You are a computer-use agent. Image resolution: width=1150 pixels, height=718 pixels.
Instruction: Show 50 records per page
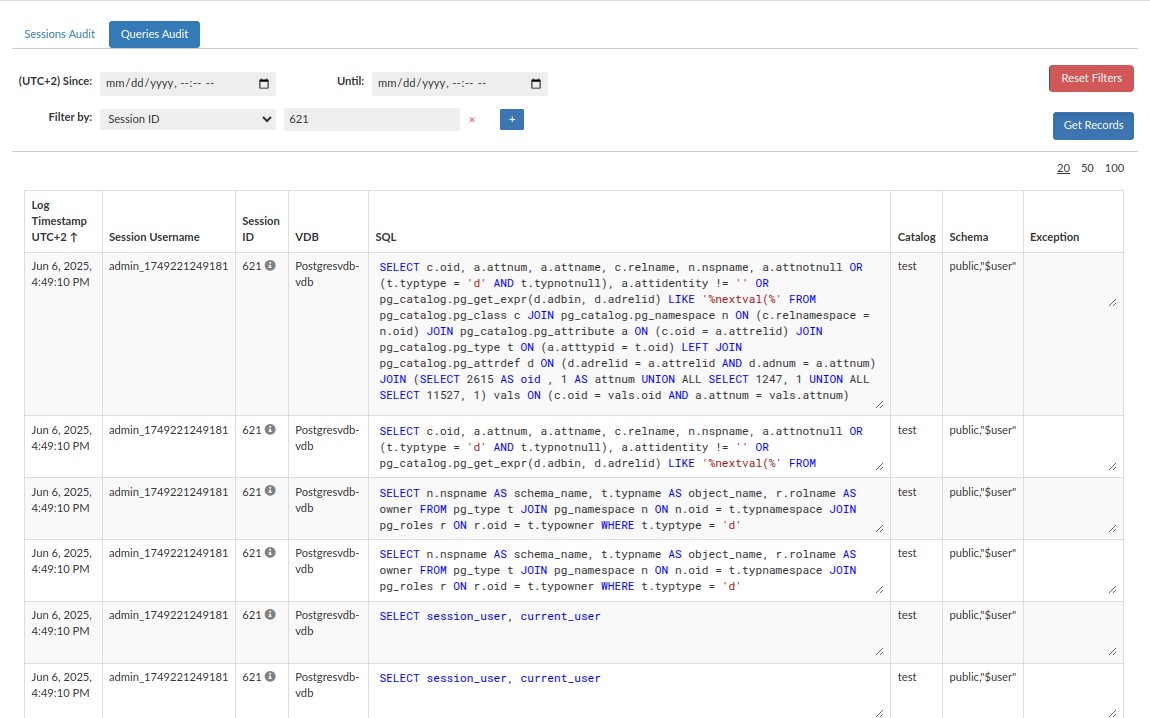click(1088, 168)
